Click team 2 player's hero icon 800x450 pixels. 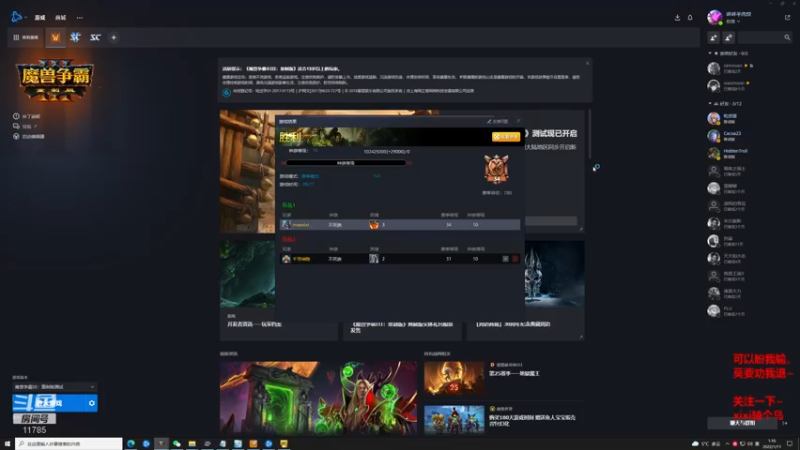click(374, 259)
